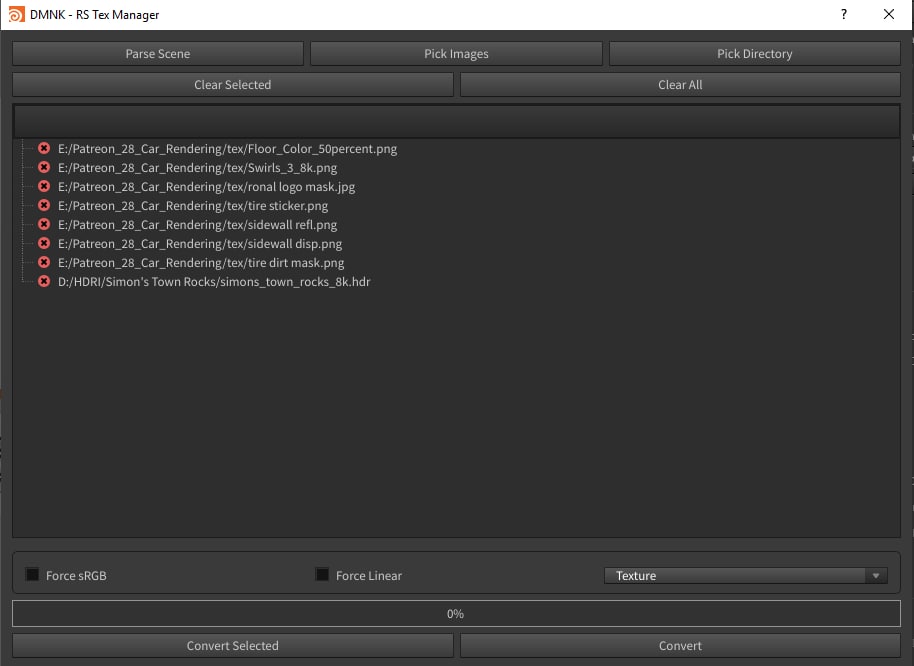Click the empty header bar above the file list
Screen dimensions: 914x666
click(x=456, y=121)
